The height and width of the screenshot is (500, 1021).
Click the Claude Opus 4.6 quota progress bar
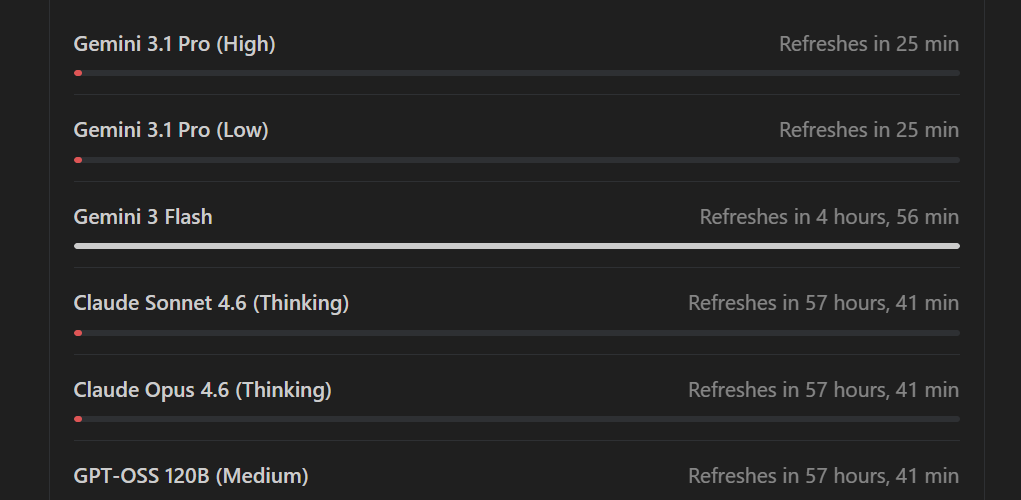coord(516,419)
